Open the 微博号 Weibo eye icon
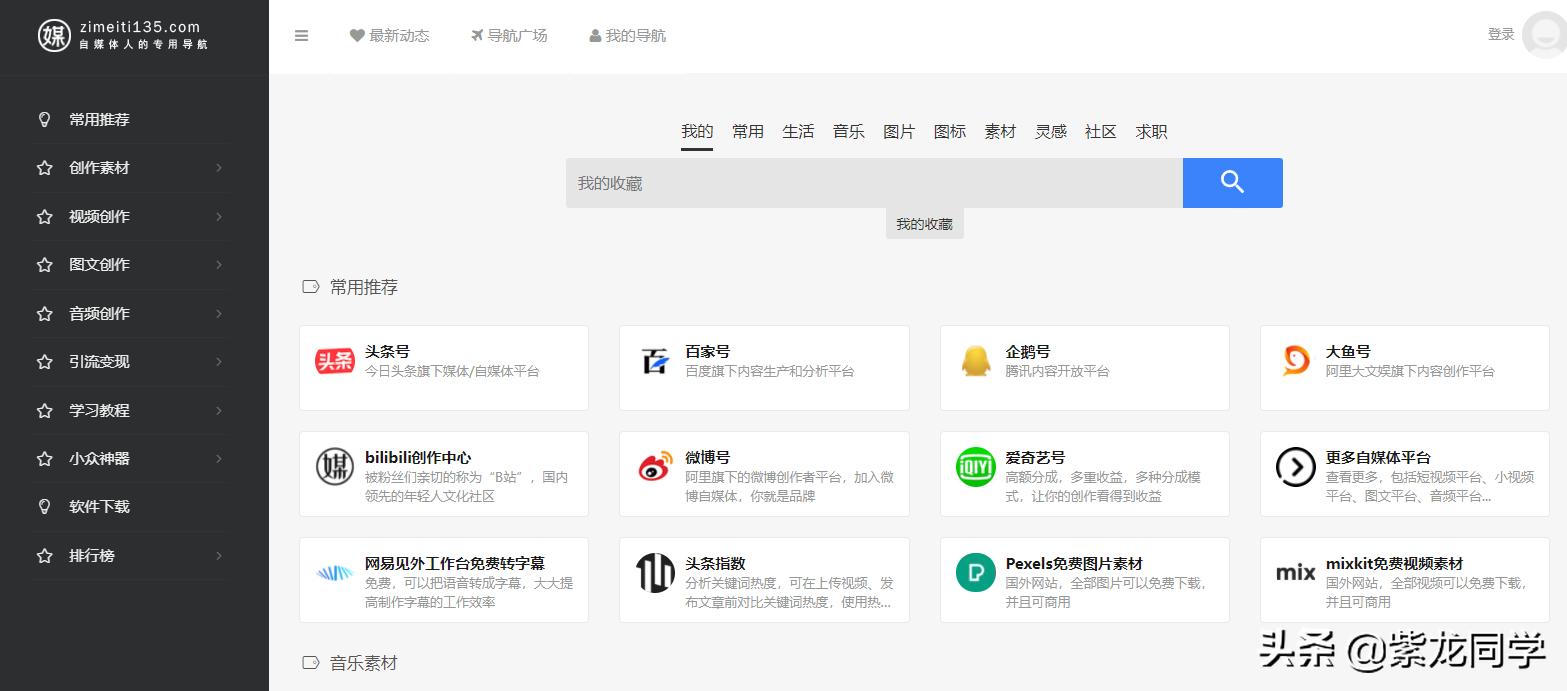Image resolution: width=1567 pixels, height=691 pixels. (655, 467)
